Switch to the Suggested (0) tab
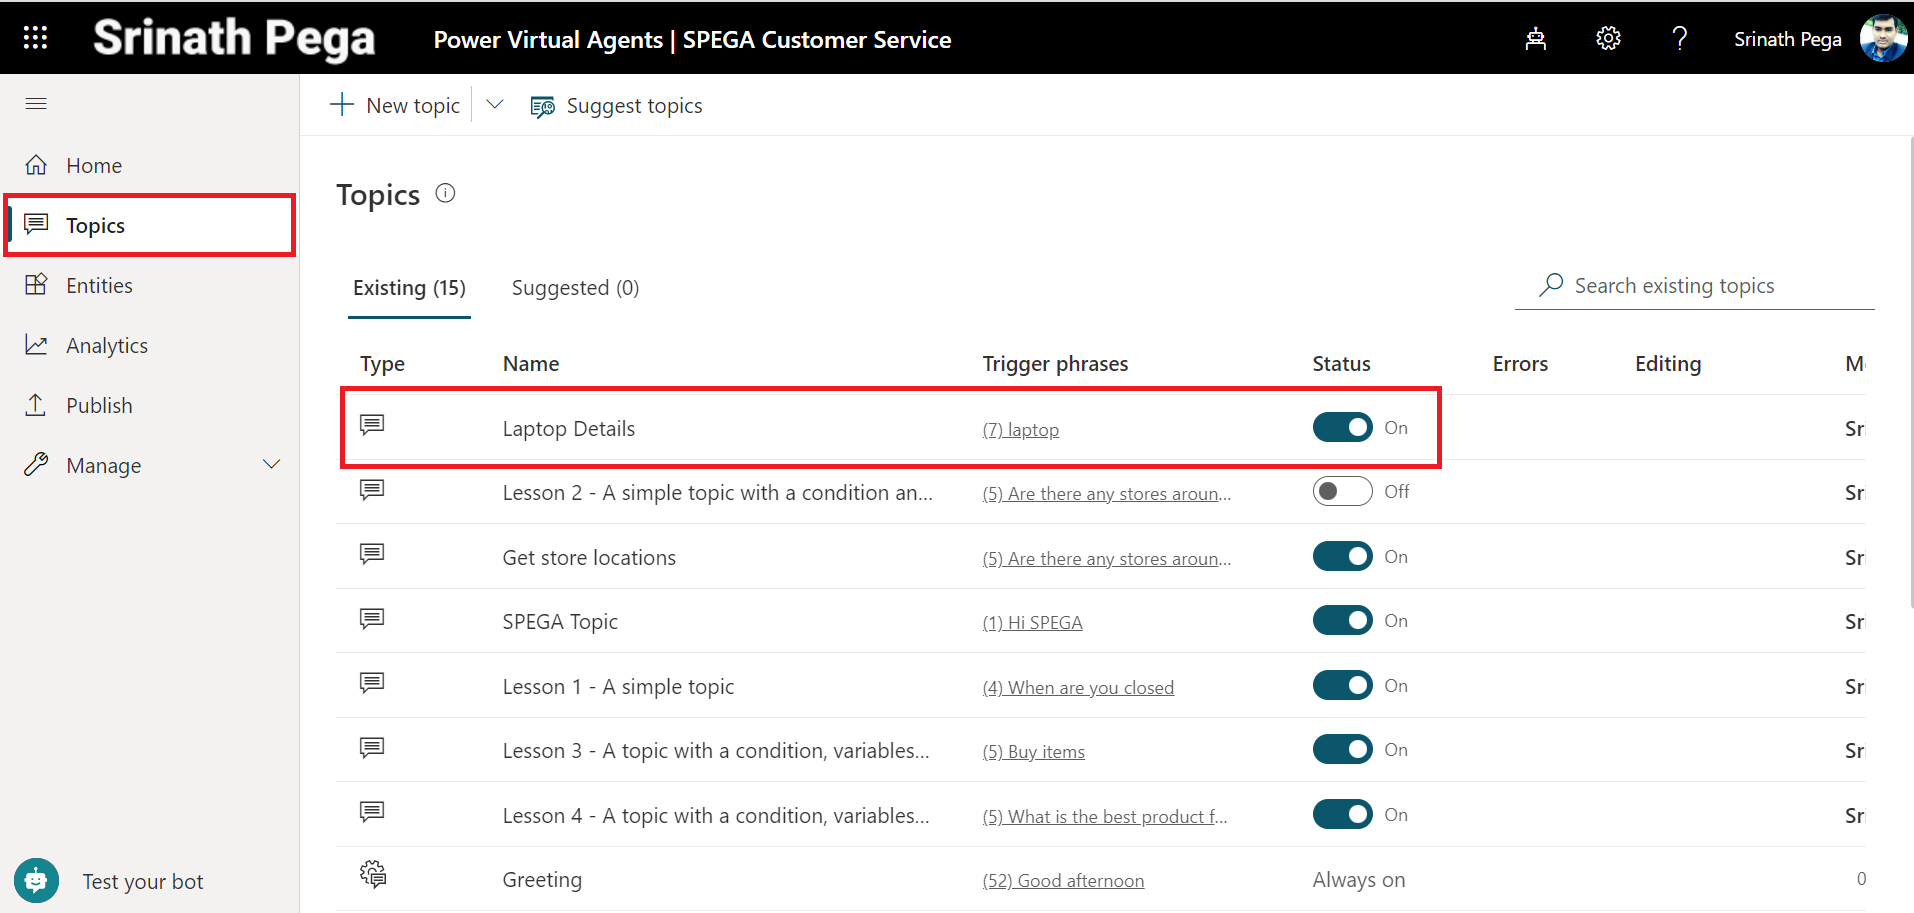1914x913 pixels. coord(575,288)
